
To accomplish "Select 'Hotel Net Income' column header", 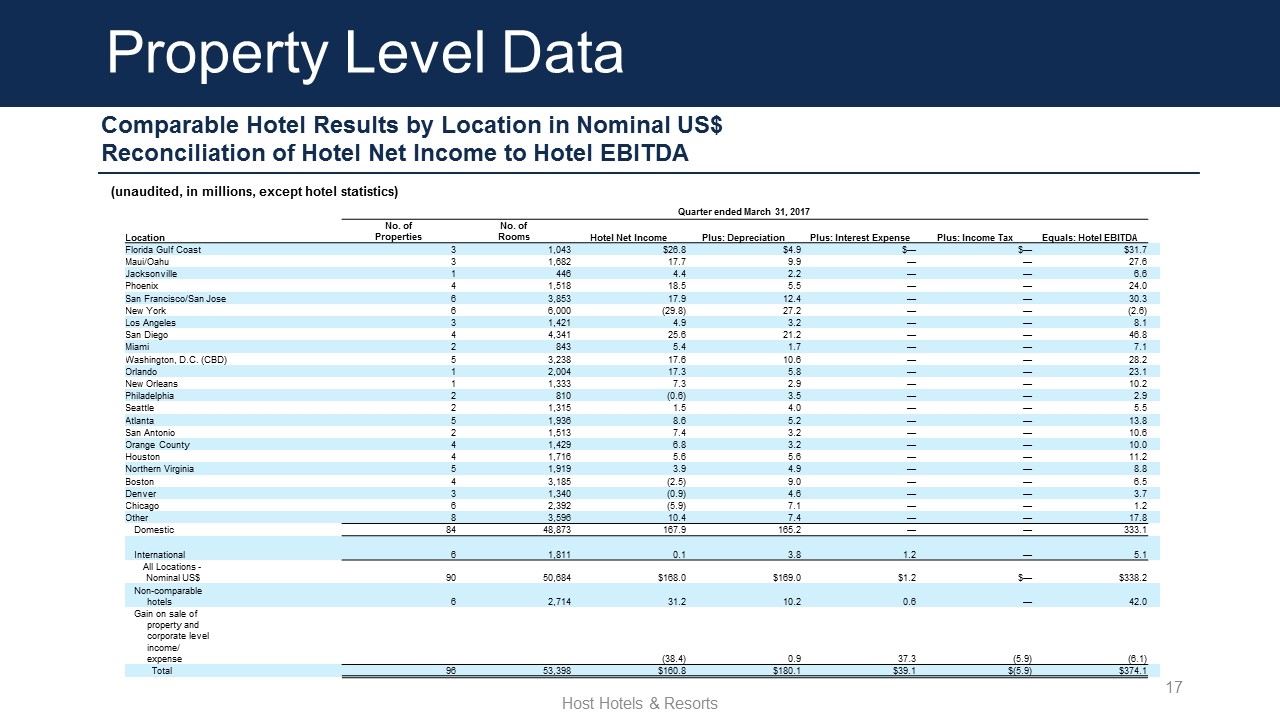I will [x=629, y=237].
